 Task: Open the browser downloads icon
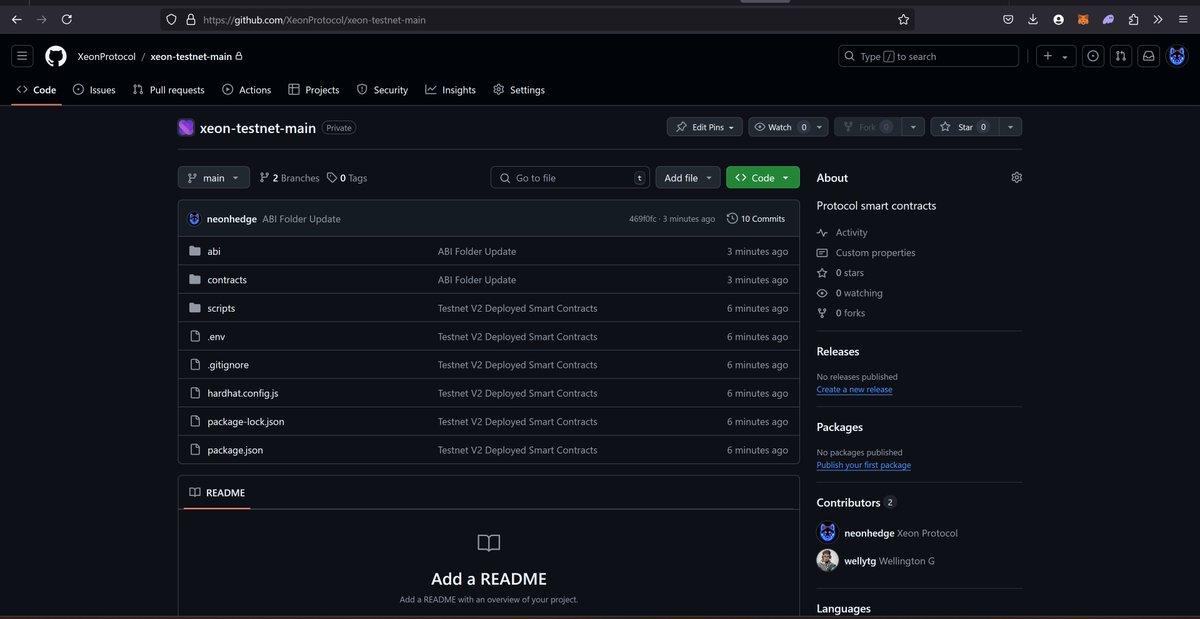(x=1033, y=19)
